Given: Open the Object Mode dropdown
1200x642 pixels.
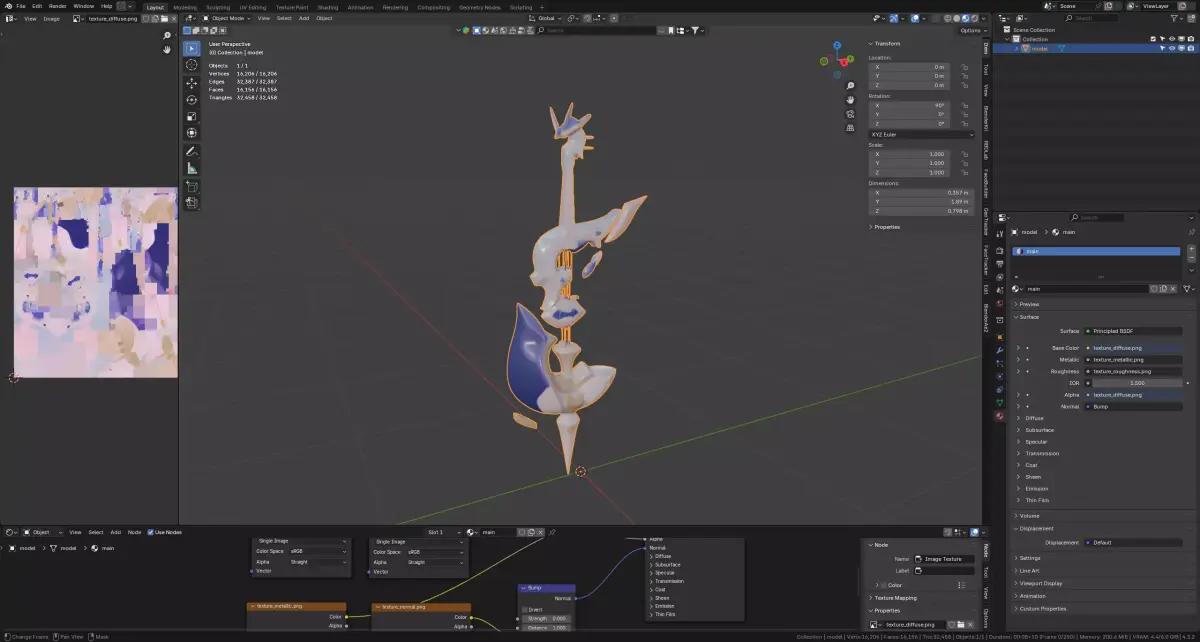Looking at the screenshot, I should point(226,18).
